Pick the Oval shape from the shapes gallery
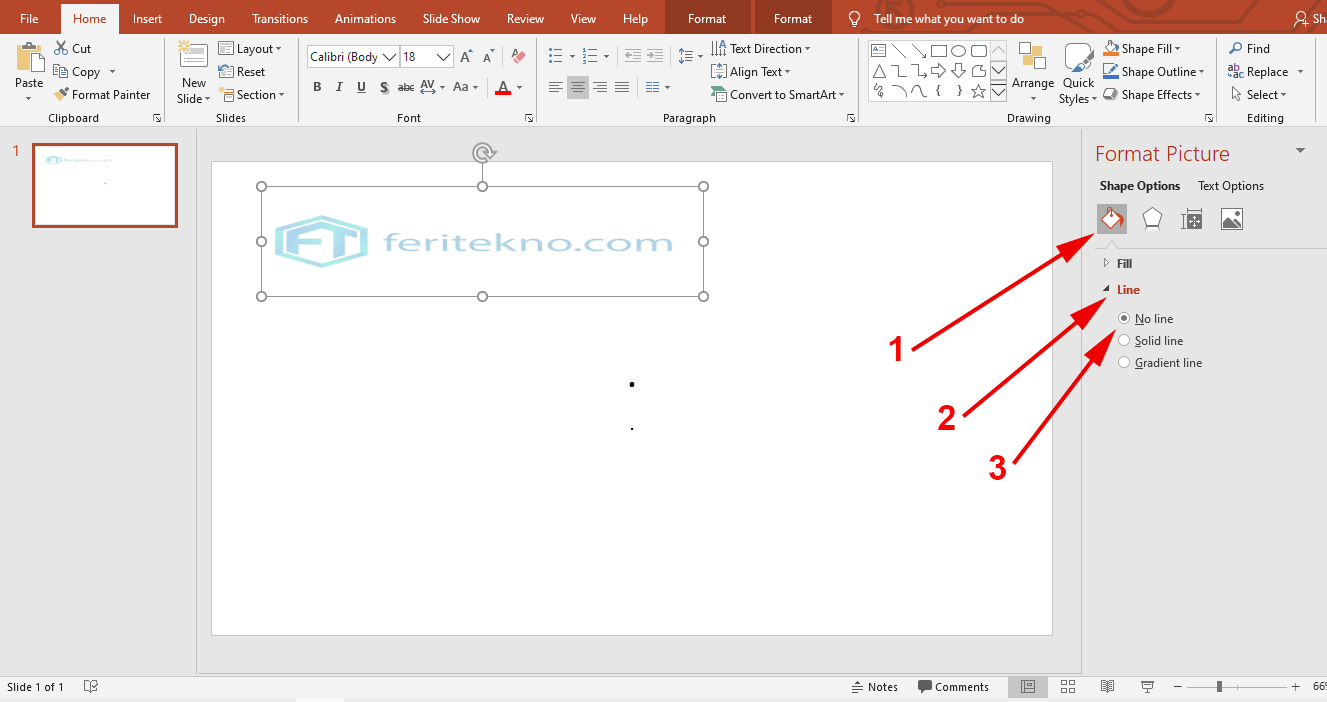The image size is (1327, 702). 958,51
